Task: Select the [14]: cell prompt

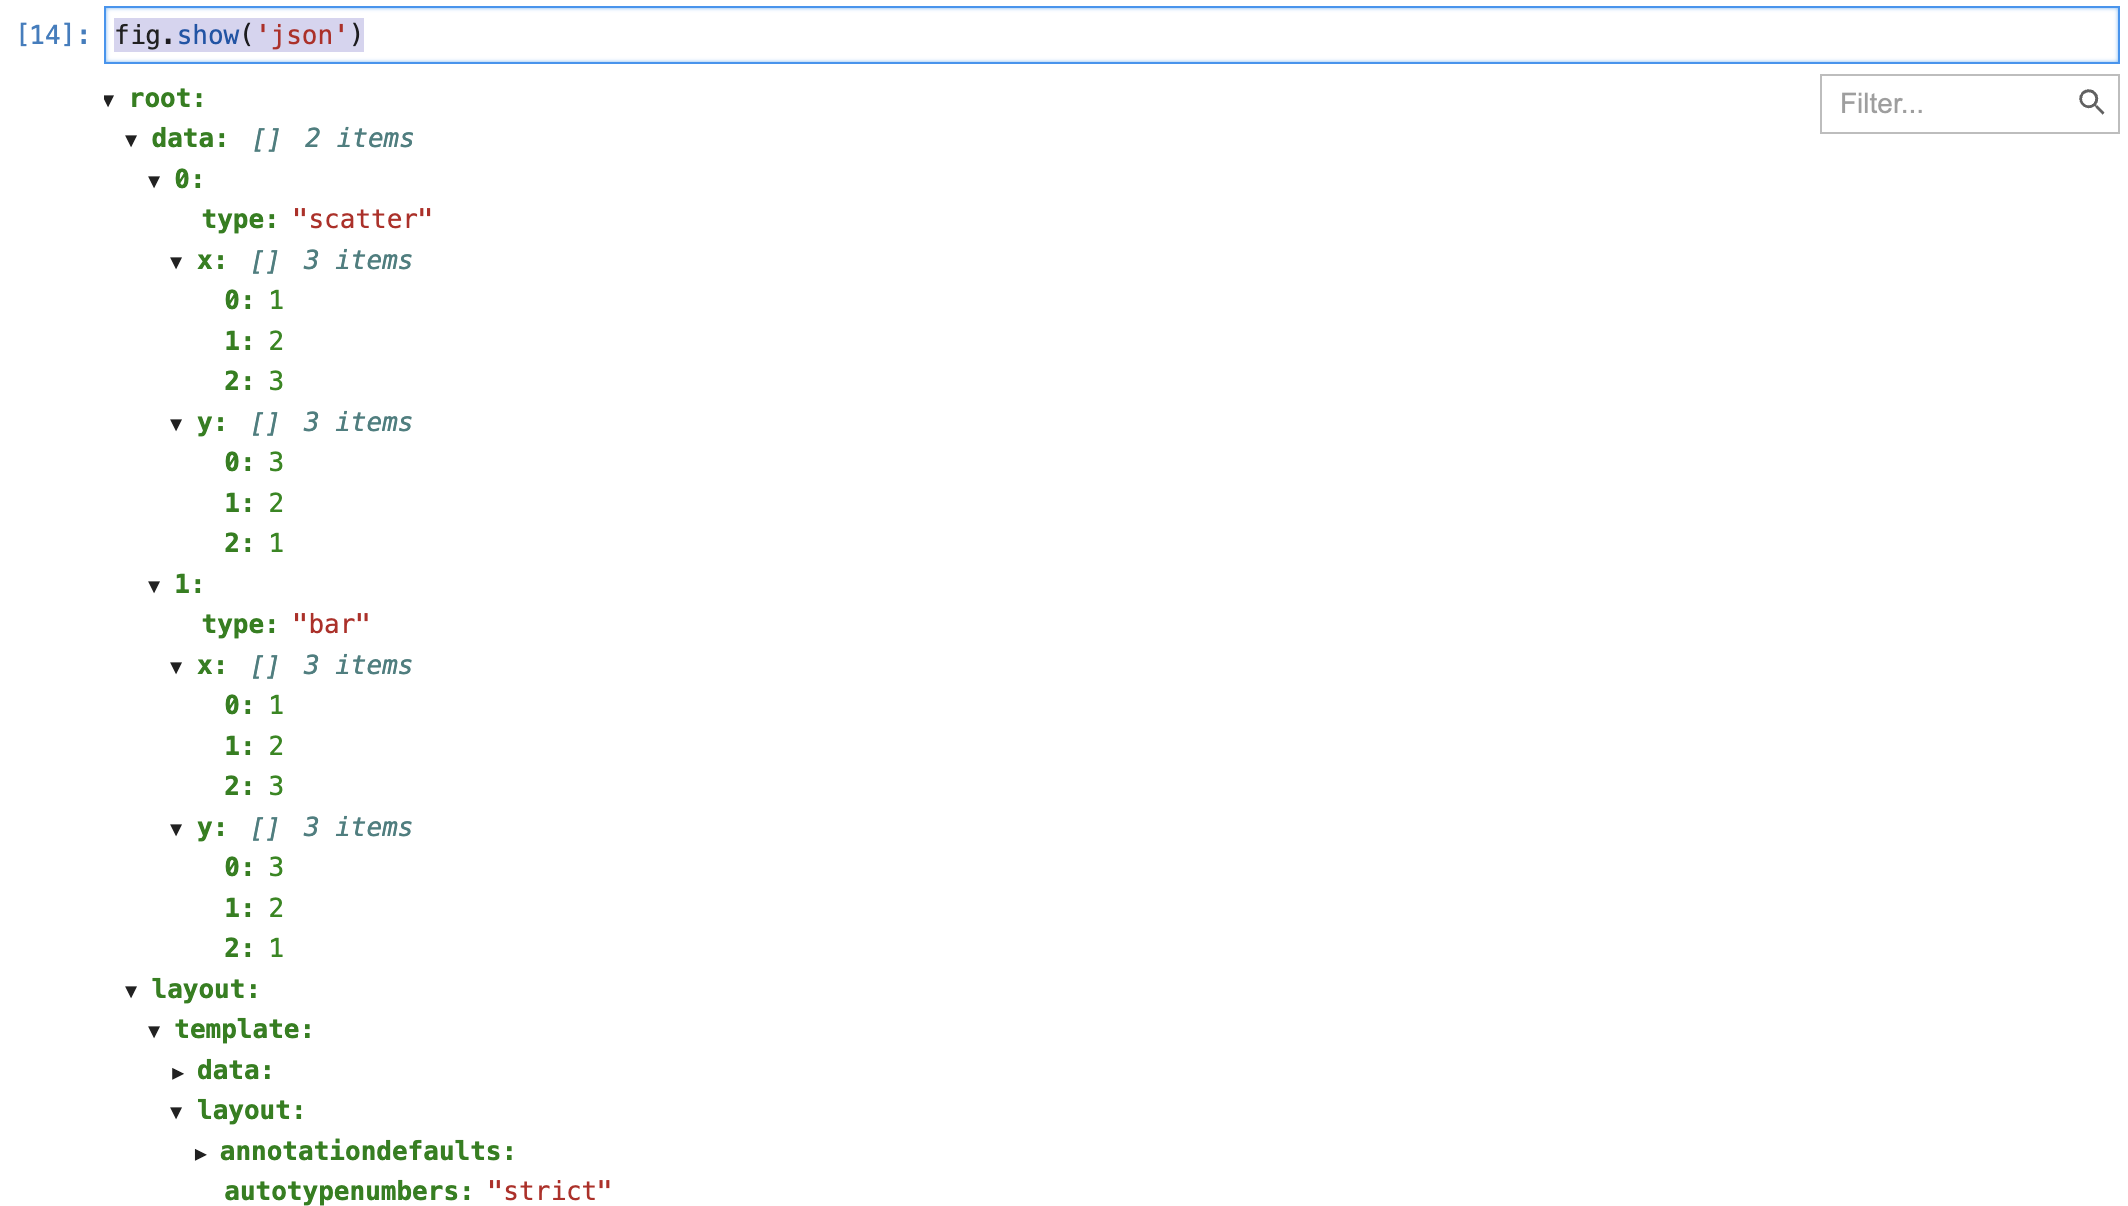Action: 53,35
